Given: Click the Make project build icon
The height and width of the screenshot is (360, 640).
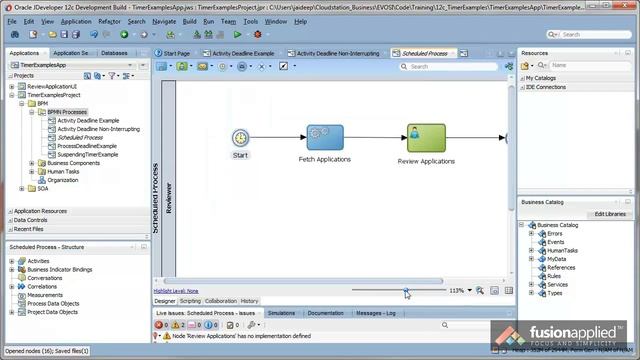Looking at the screenshot, I should 197,35.
